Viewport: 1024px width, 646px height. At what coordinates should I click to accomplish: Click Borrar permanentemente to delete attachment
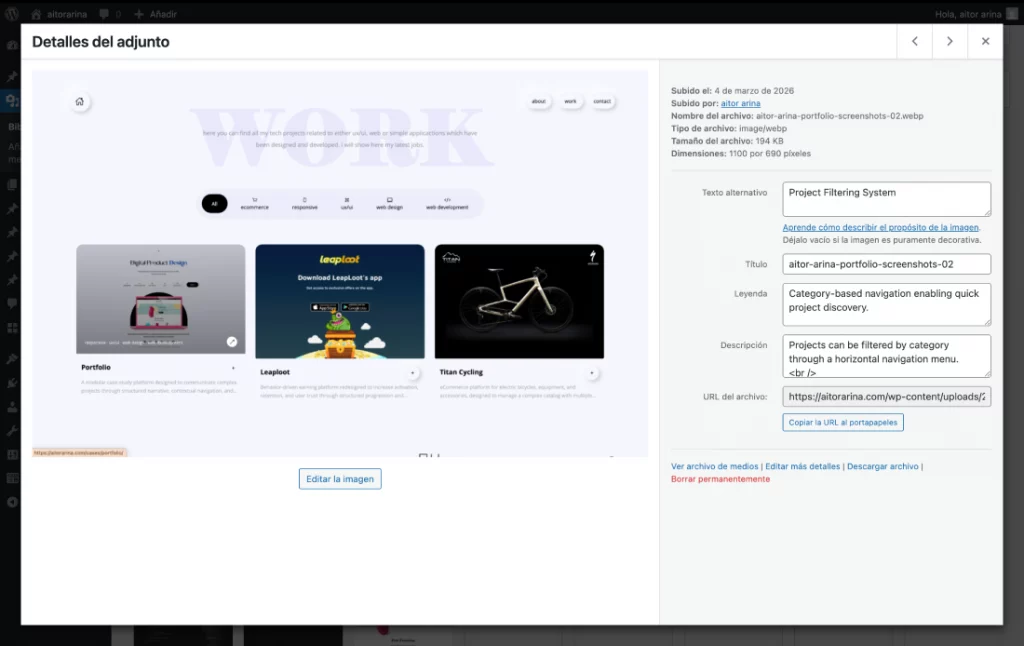pyautogui.click(x=720, y=479)
